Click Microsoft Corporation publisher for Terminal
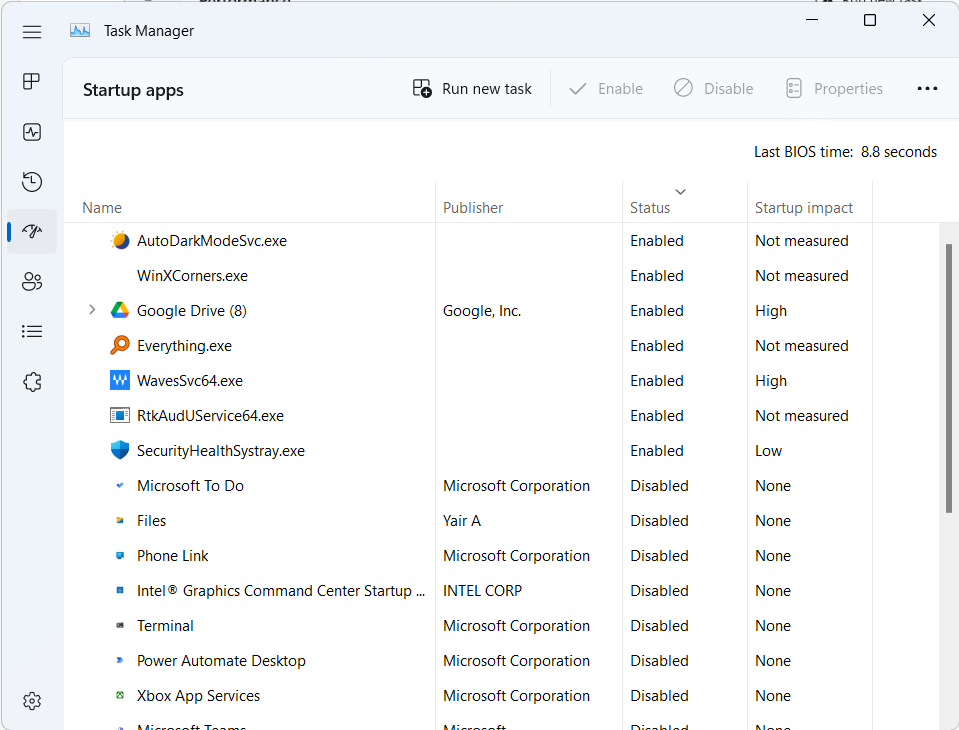959x730 pixels. (x=516, y=626)
